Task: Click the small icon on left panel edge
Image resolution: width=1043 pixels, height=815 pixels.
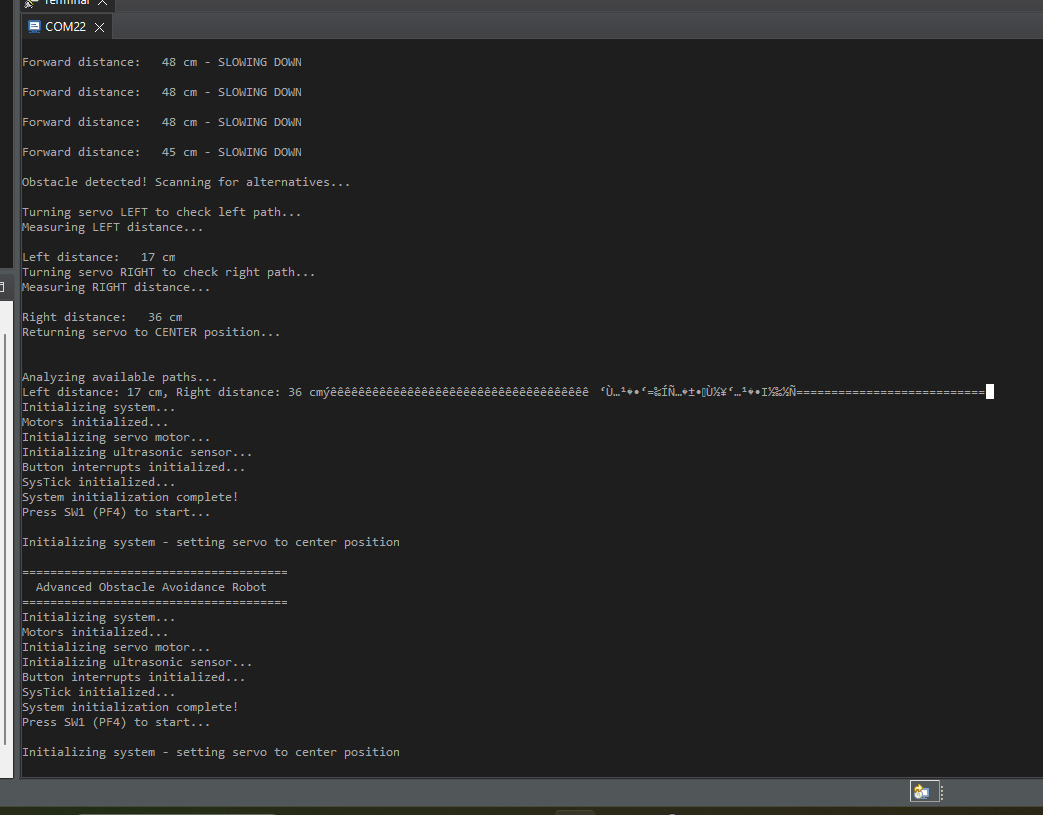Action: click(x=2, y=287)
